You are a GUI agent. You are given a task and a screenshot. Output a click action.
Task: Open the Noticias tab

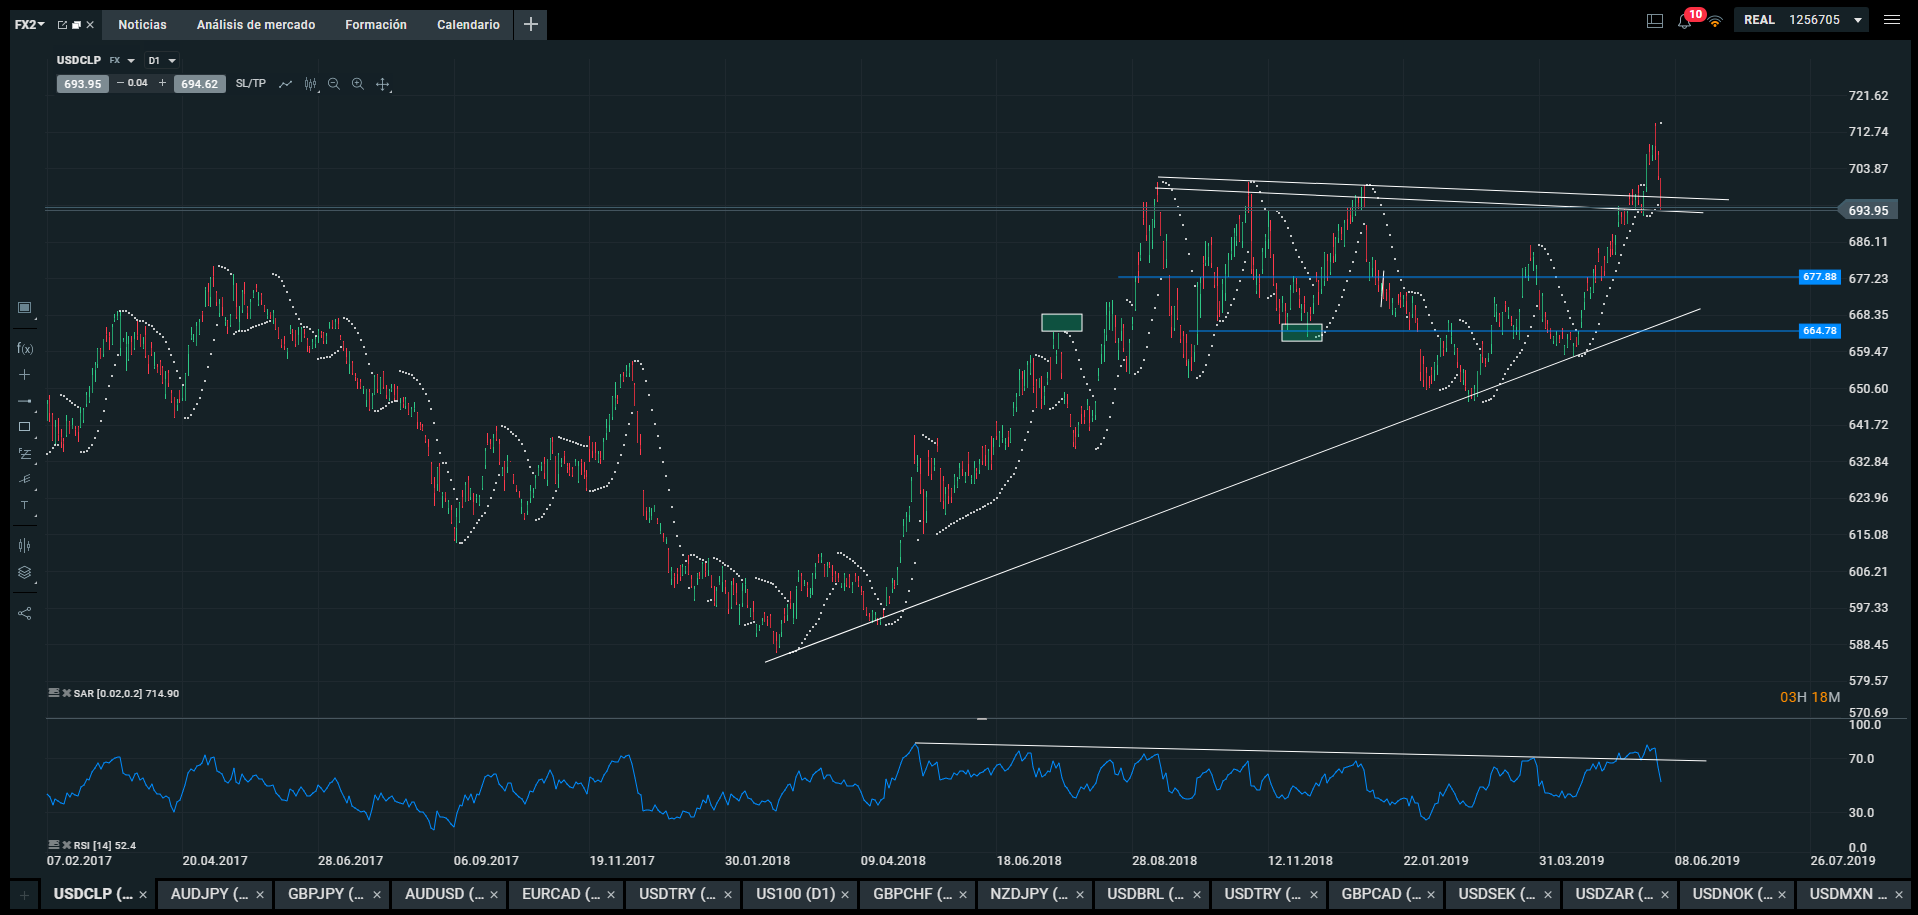click(142, 24)
